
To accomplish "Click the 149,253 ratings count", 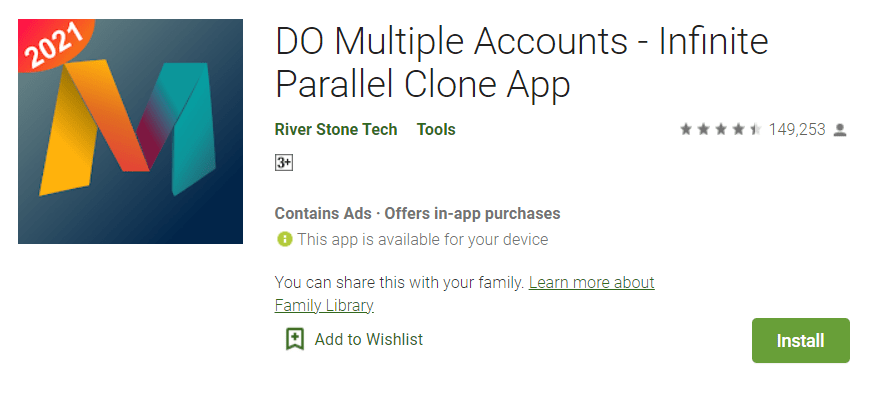I will pos(797,130).
